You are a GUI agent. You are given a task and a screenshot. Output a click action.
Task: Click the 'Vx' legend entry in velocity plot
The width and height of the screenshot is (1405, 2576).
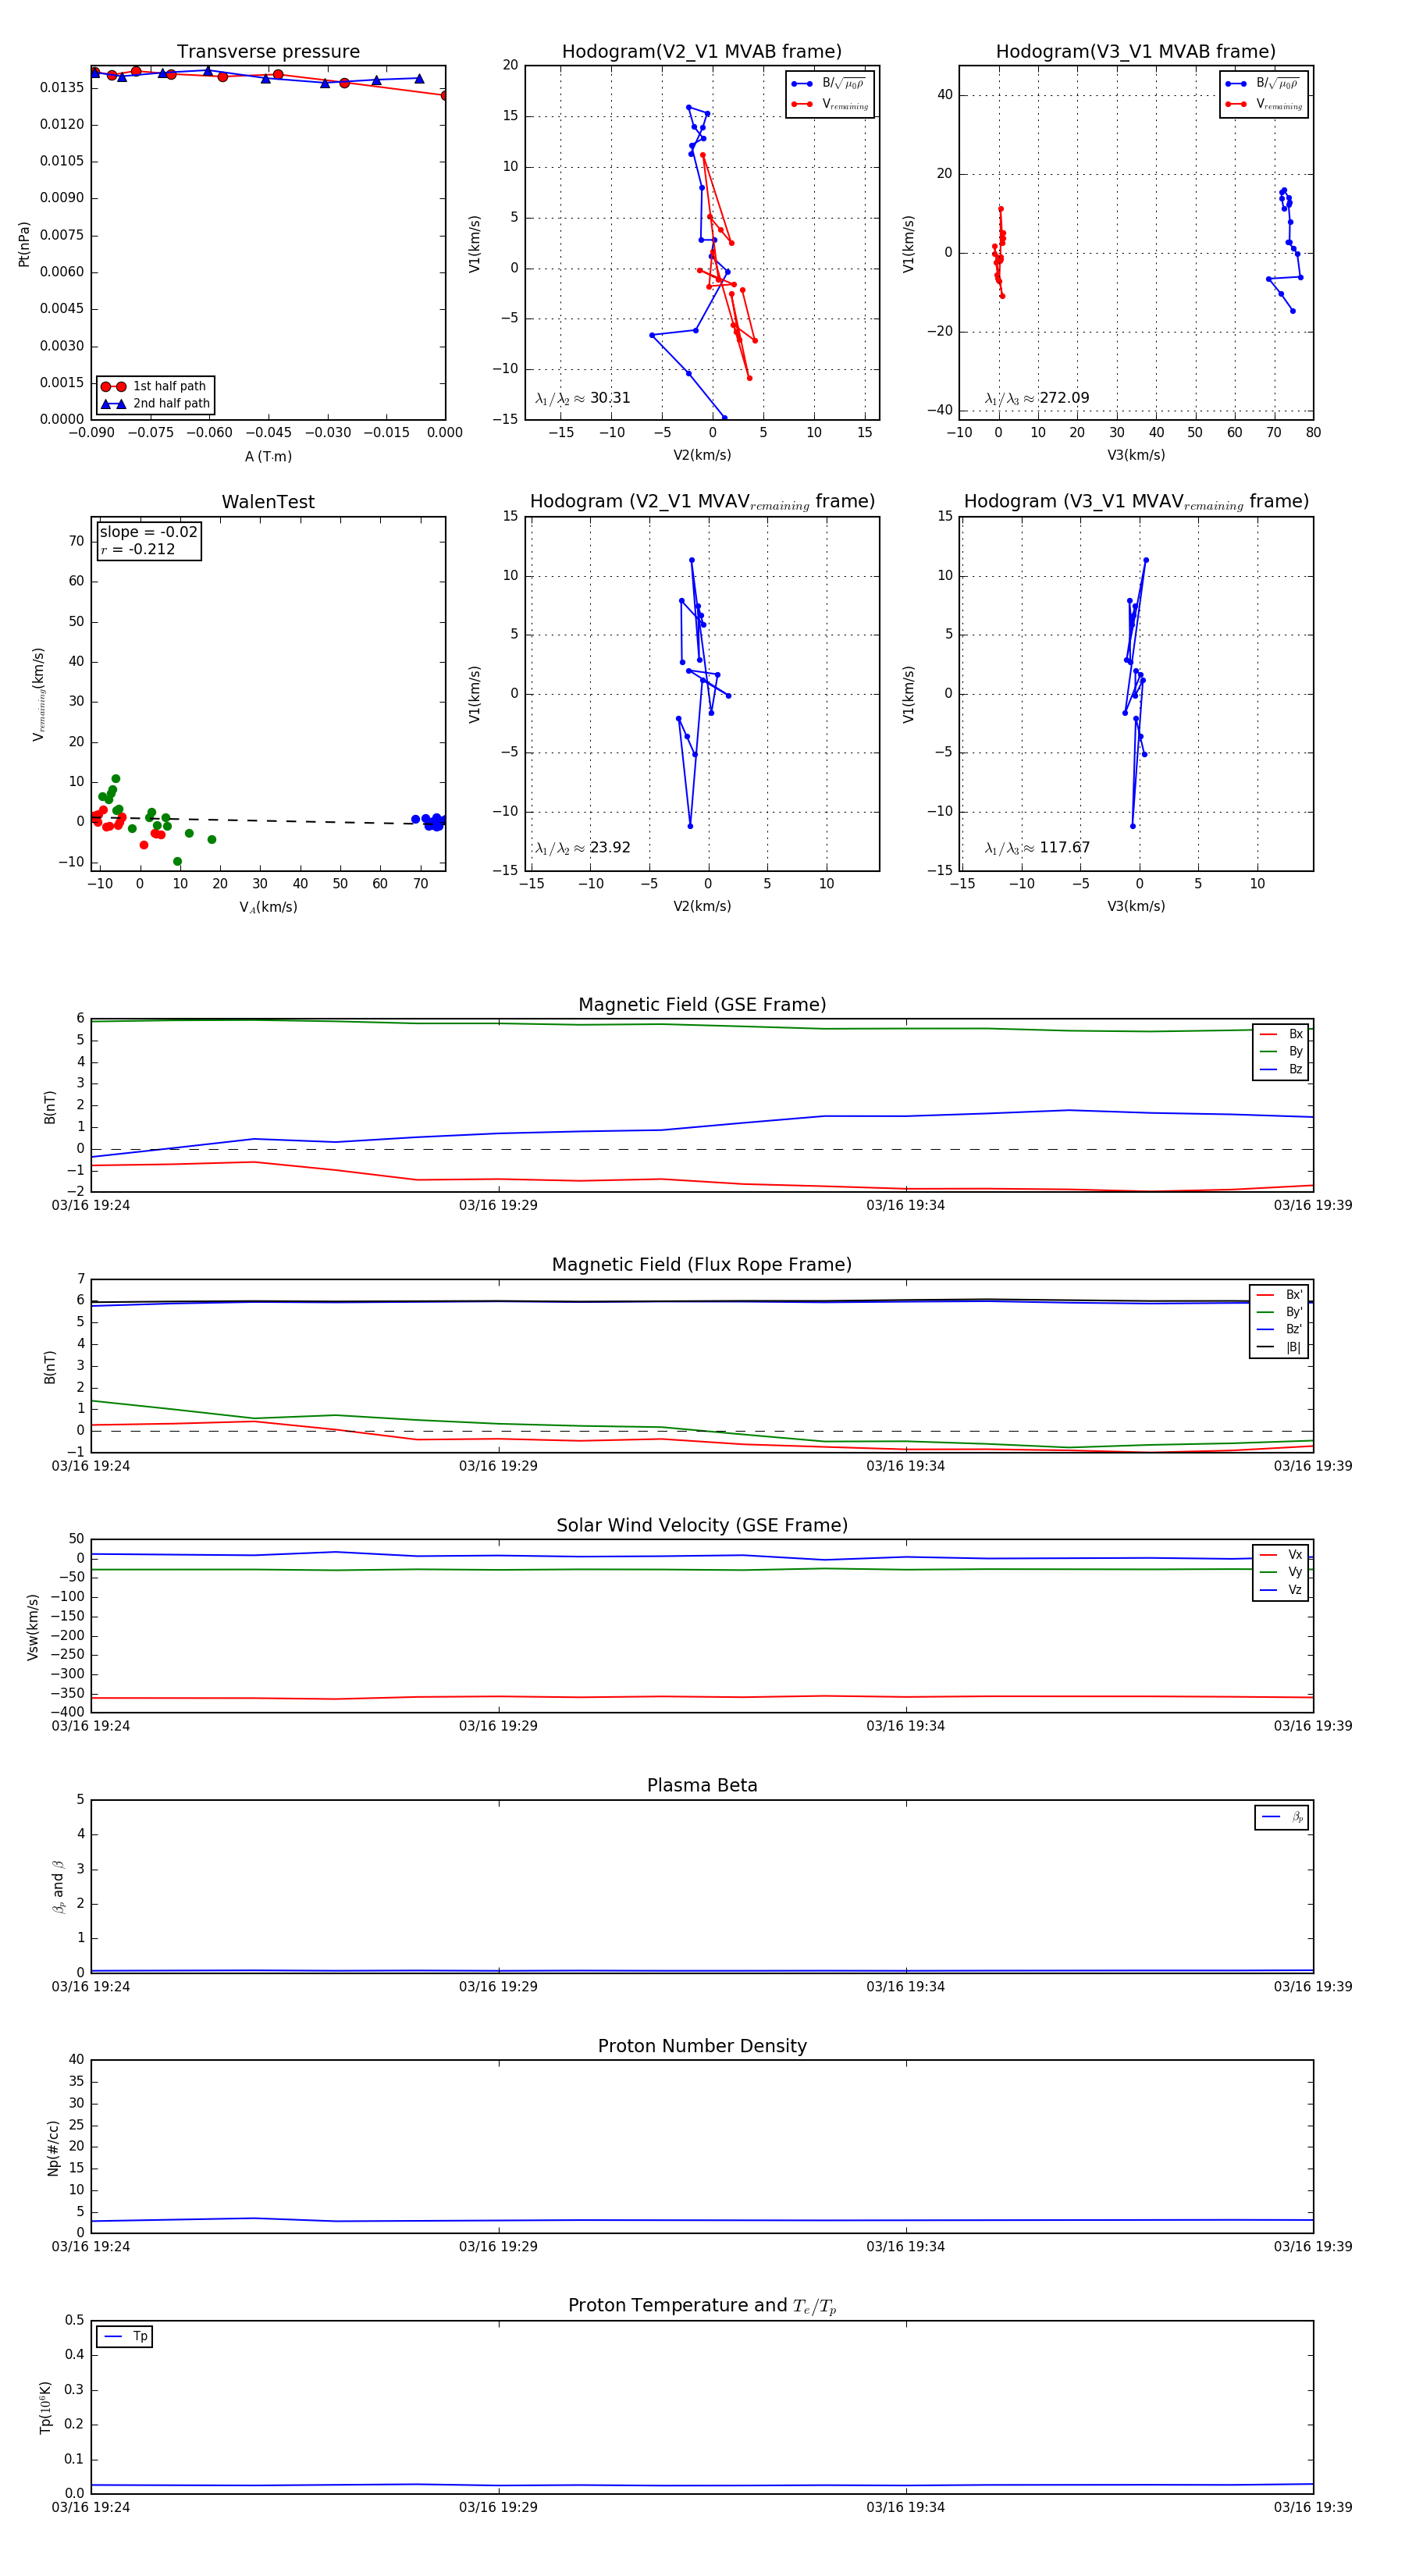(x=1281, y=1554)
